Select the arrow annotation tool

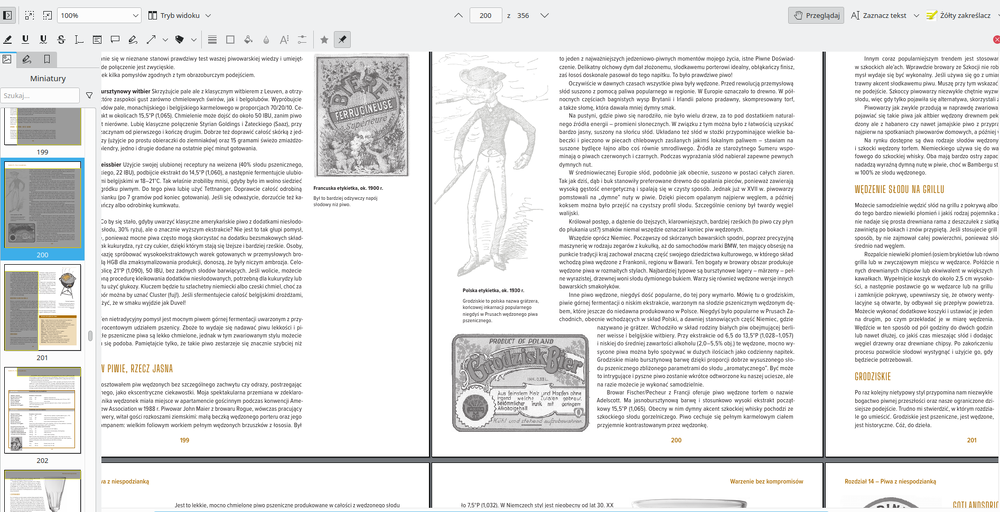point(150,40)
